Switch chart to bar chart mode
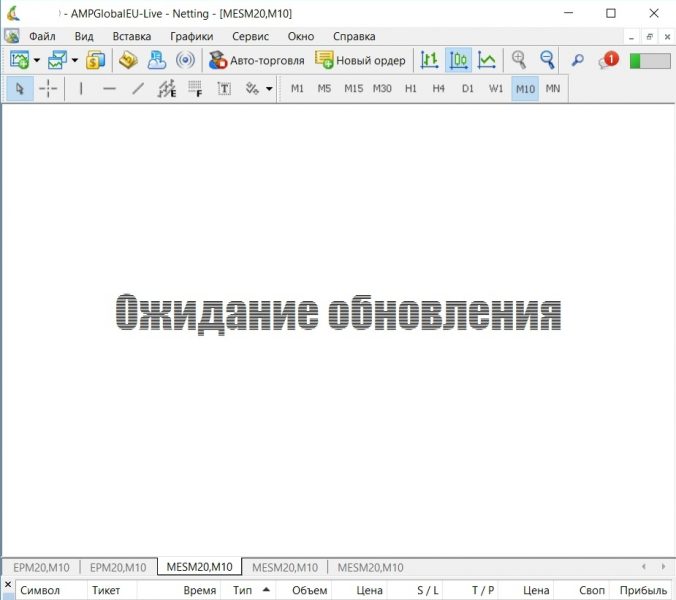 (x=430, y=60)
